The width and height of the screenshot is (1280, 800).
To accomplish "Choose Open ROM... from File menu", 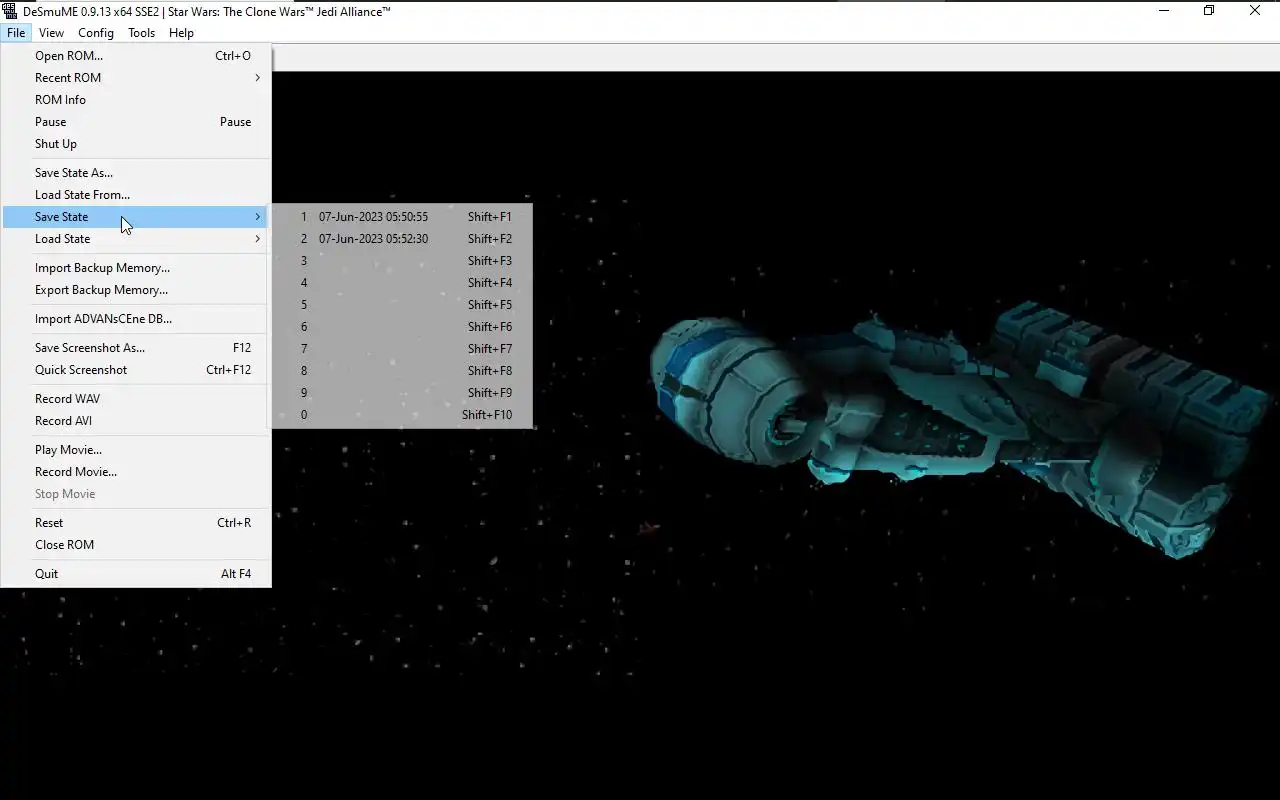I will click(x=136, y=56).
